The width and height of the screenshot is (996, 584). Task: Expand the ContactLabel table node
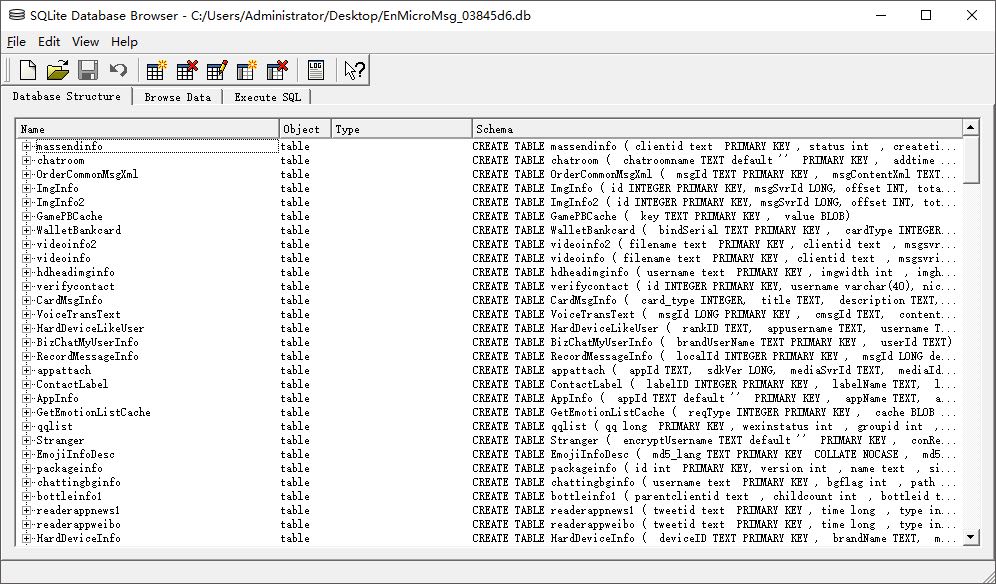click(27, 384)
